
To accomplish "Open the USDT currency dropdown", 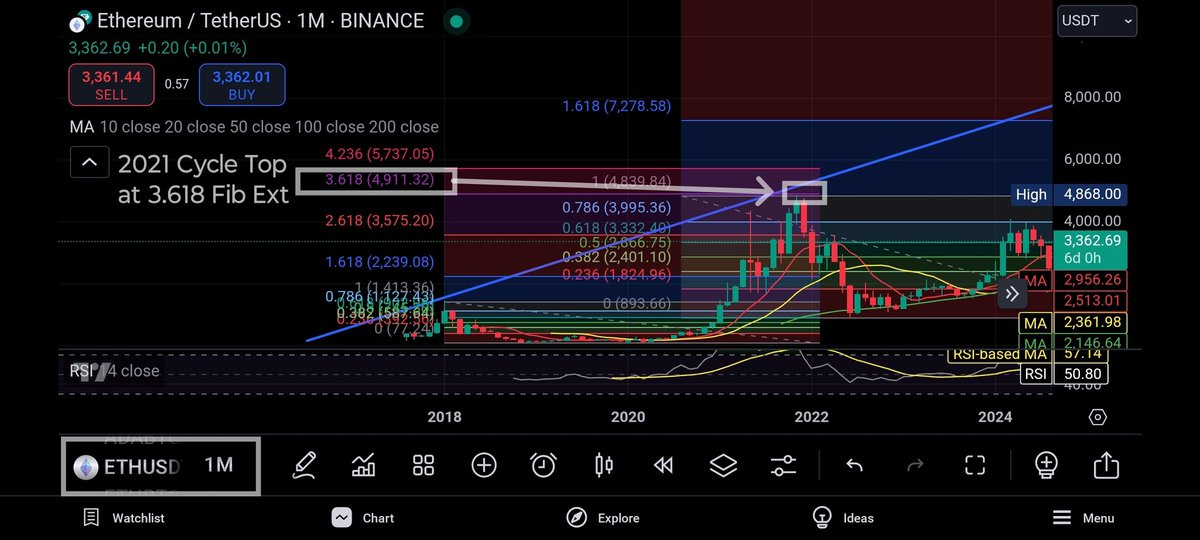I will pyautogui.click(x=1097, y=20).
